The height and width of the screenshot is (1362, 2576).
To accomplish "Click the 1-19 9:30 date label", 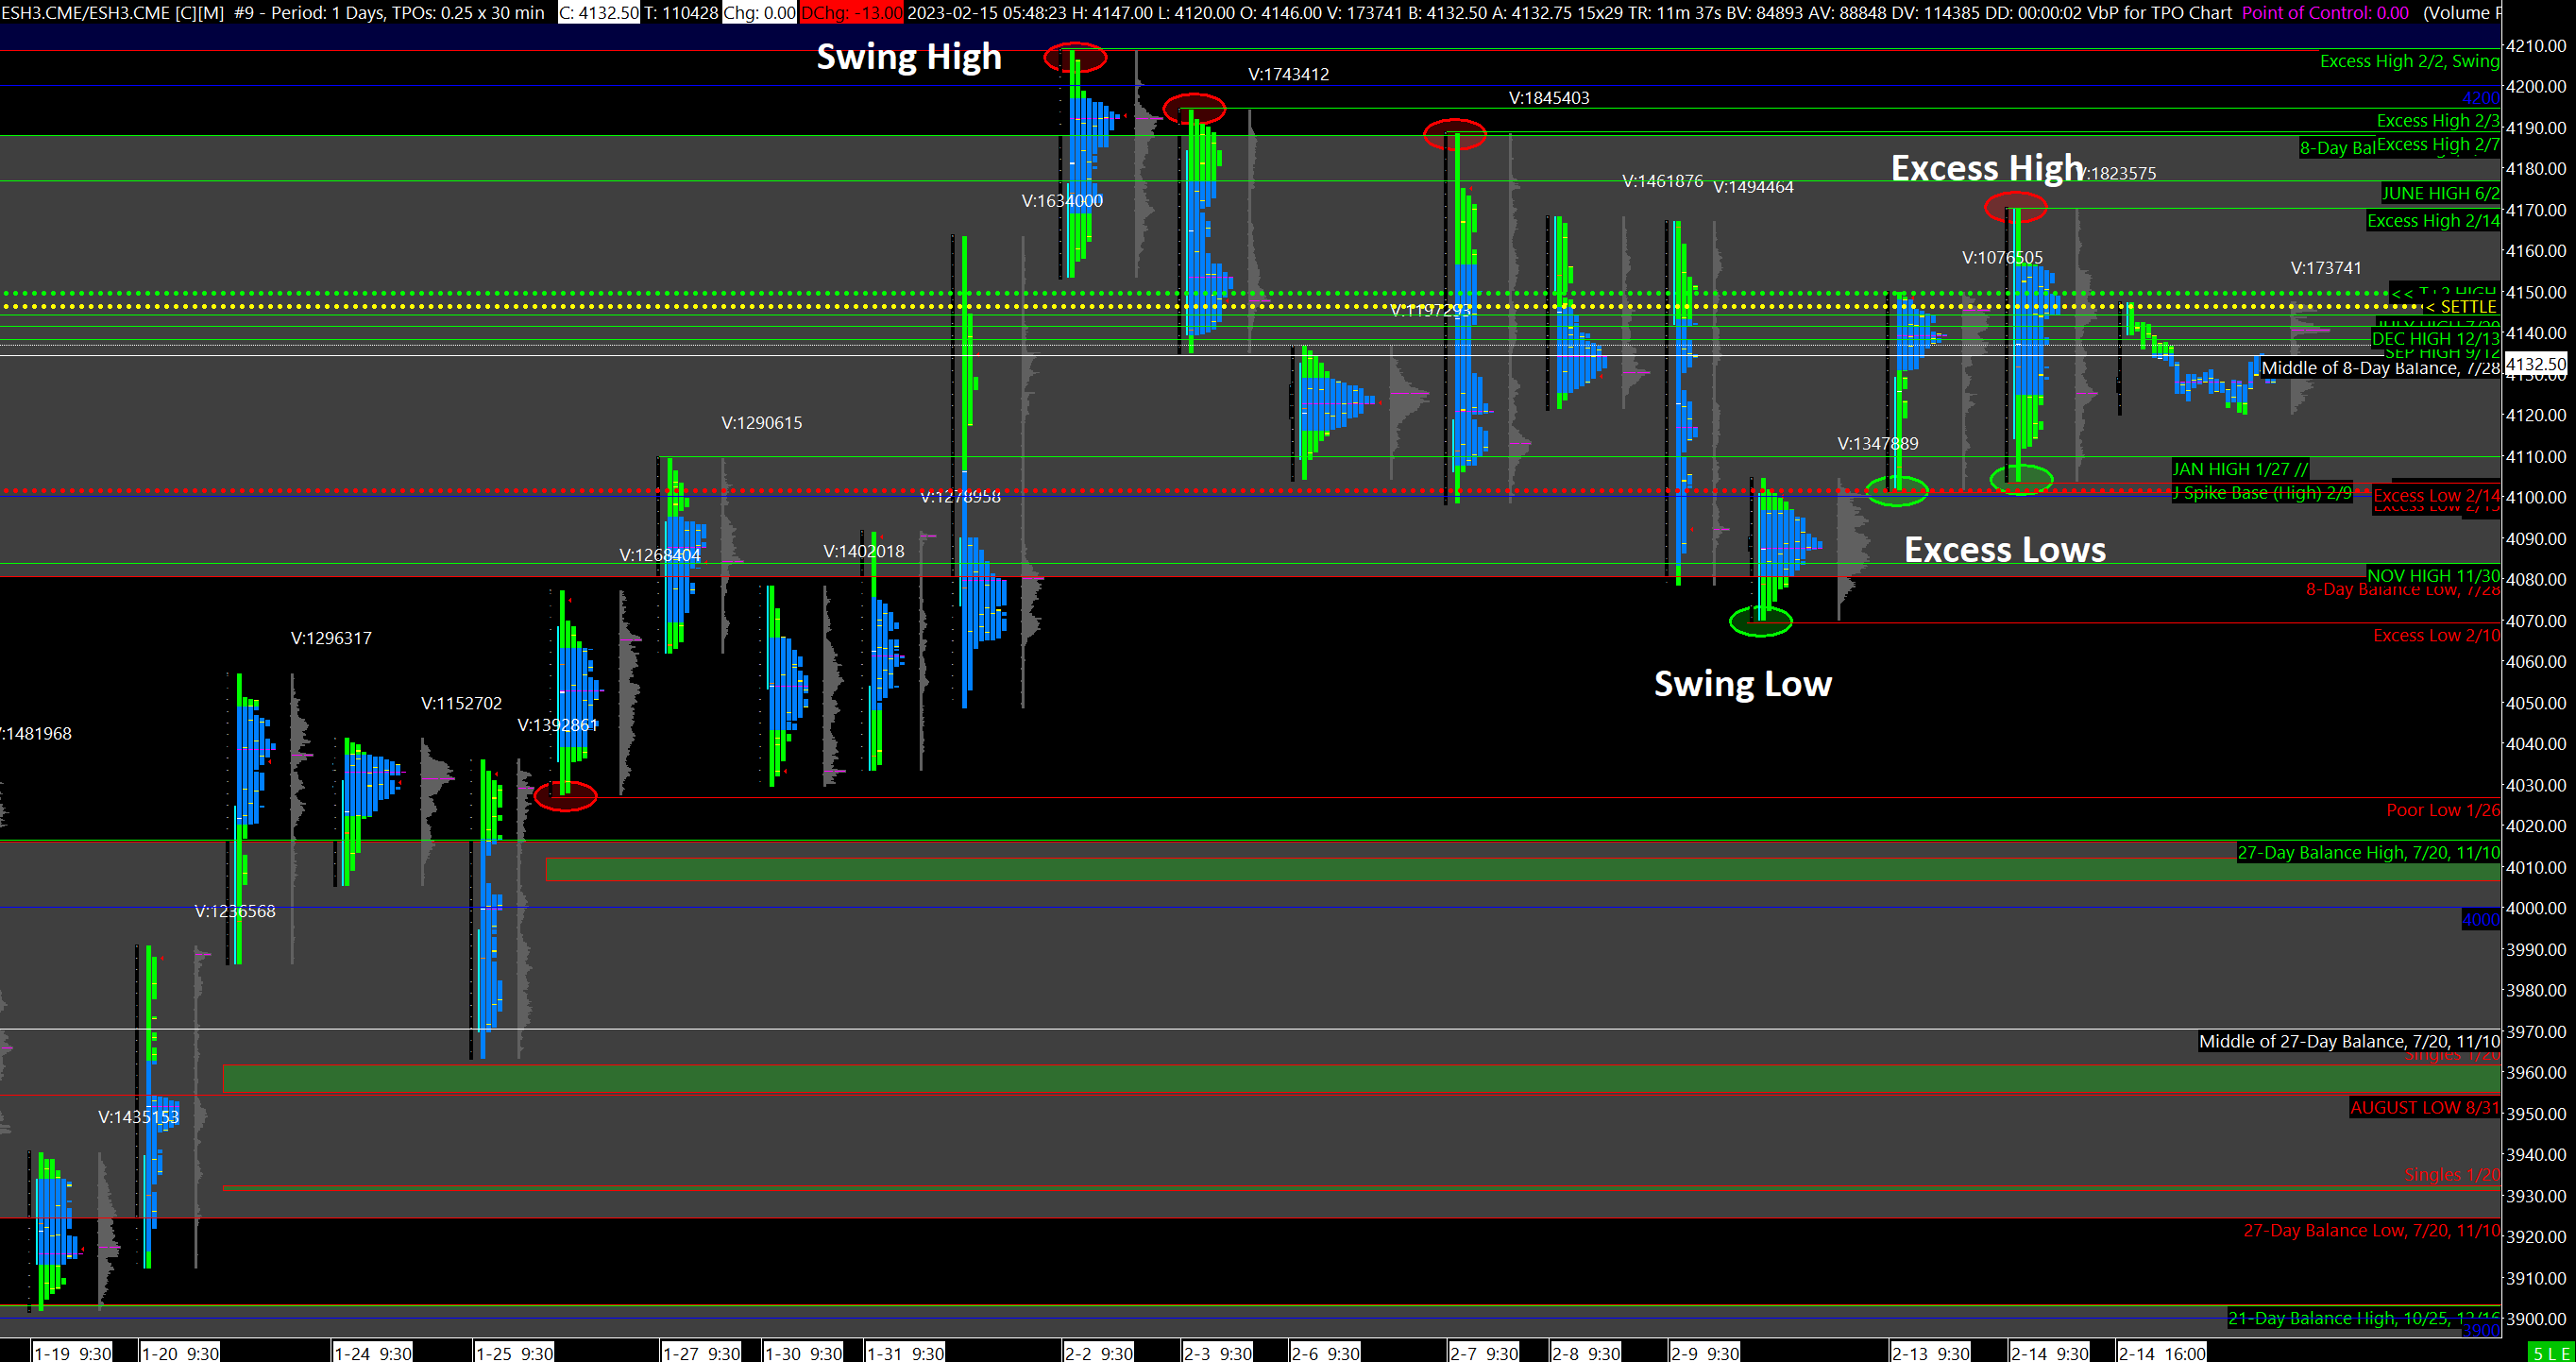I will 73,1353.
